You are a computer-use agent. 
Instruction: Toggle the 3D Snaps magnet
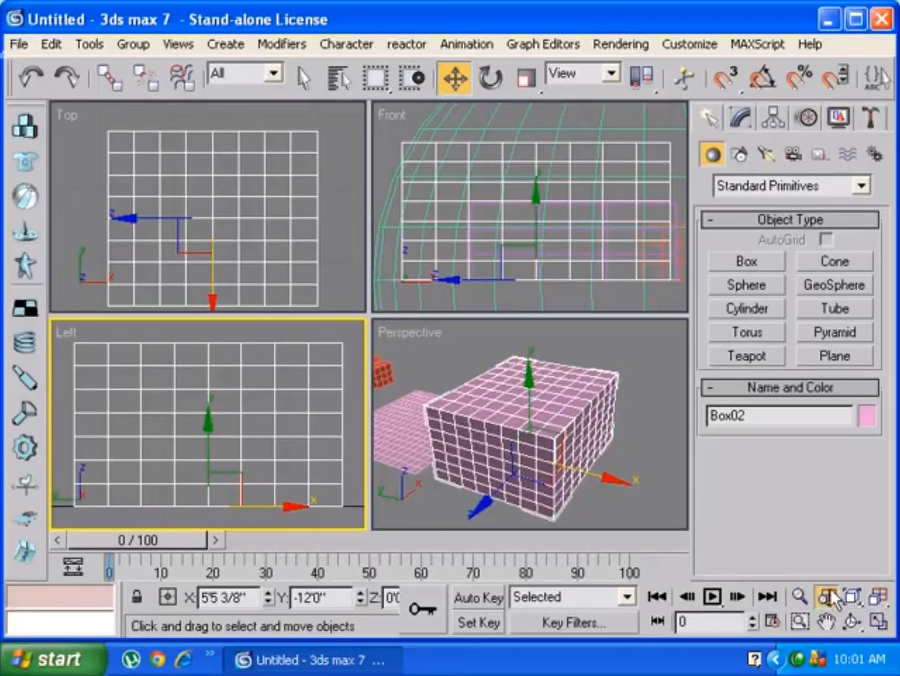point(725,78)
